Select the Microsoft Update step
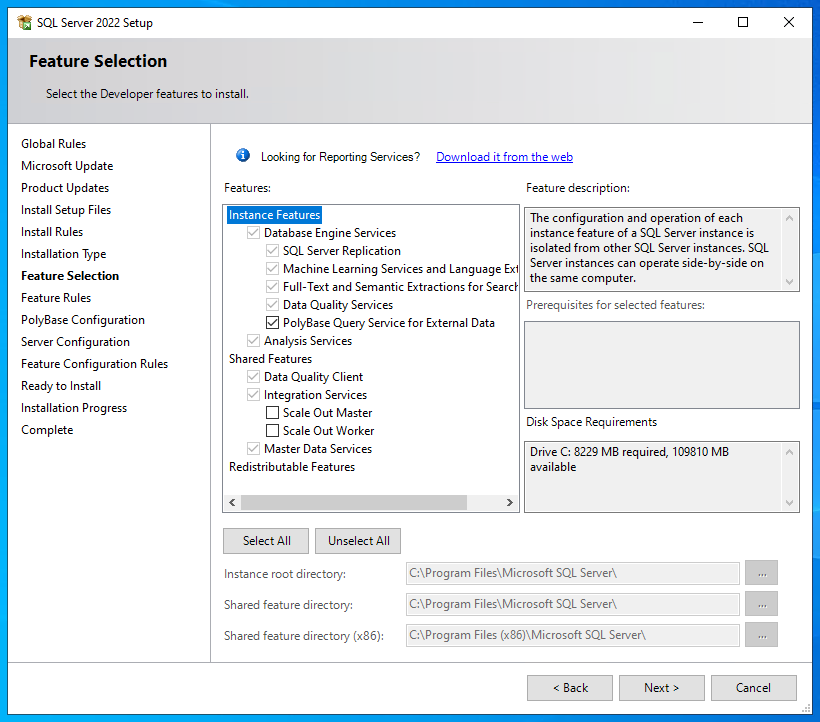 67,166
